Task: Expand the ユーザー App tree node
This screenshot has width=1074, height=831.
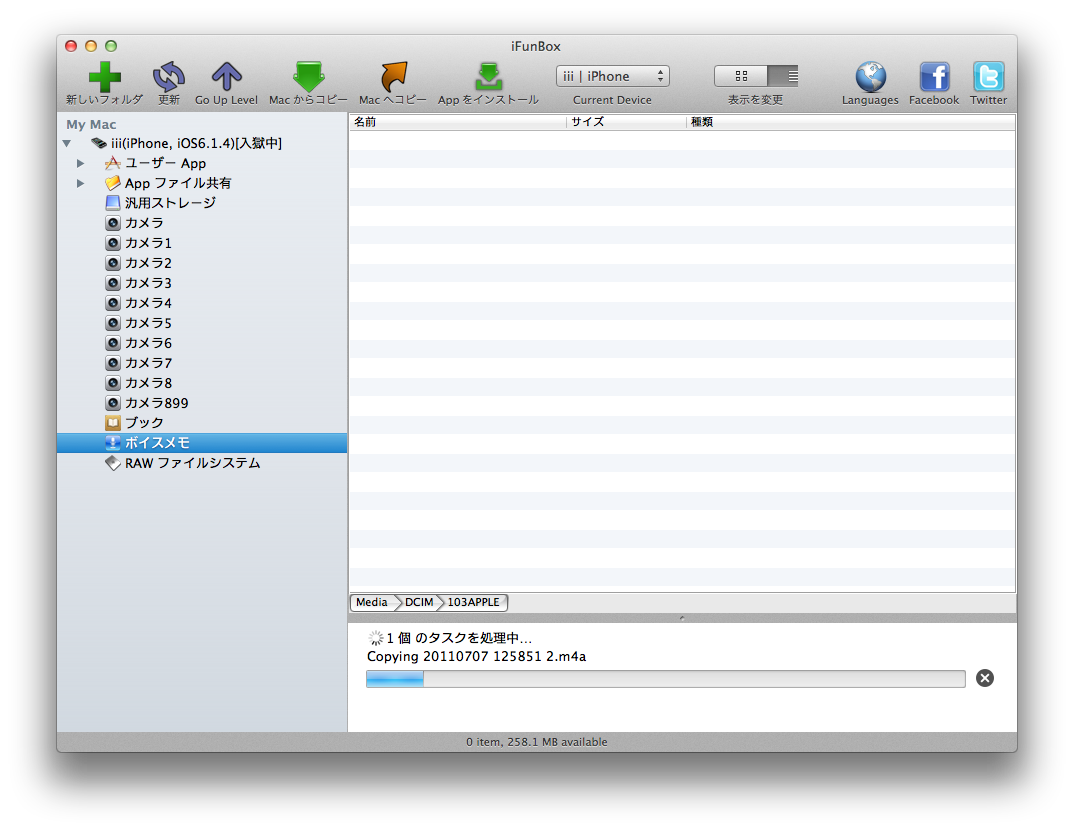Action: pos(81,163)
